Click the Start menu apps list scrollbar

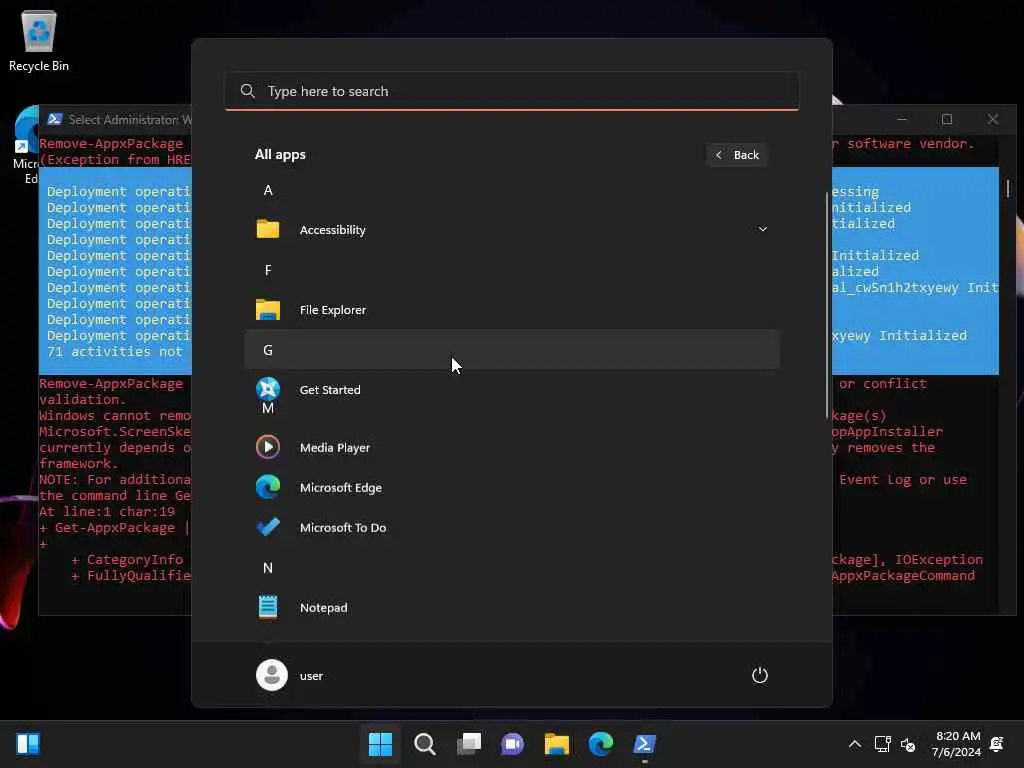click(827, 306)
